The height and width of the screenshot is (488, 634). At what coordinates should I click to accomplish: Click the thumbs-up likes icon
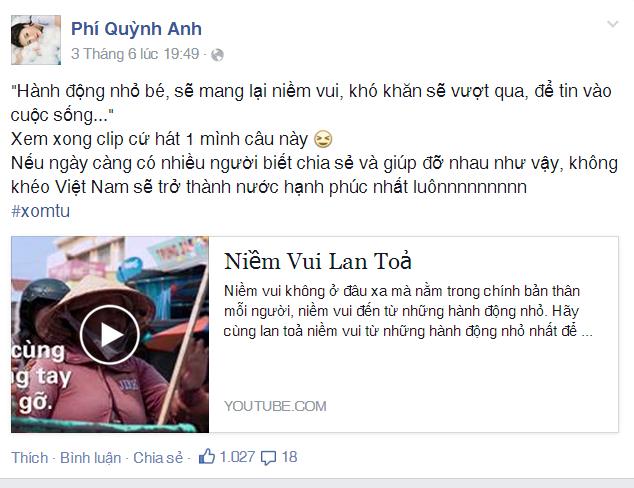[x=207, y=456]
